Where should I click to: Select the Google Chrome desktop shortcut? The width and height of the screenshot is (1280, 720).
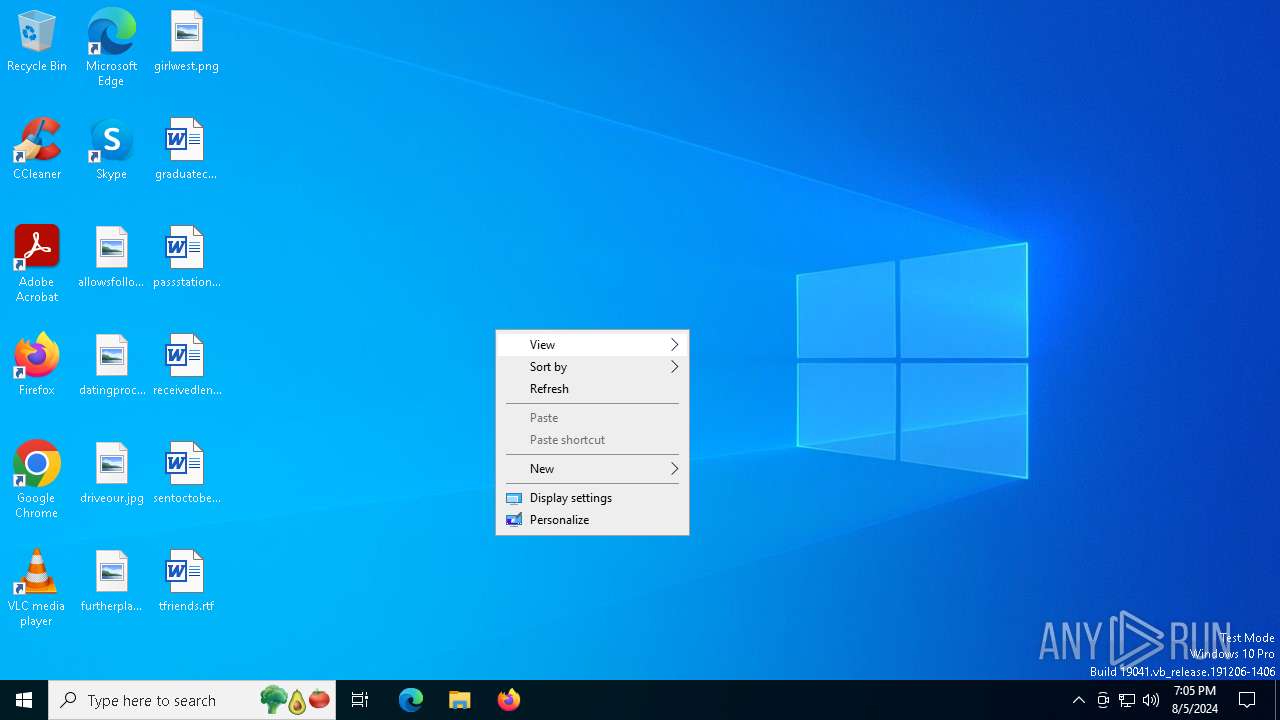point(37,480)
